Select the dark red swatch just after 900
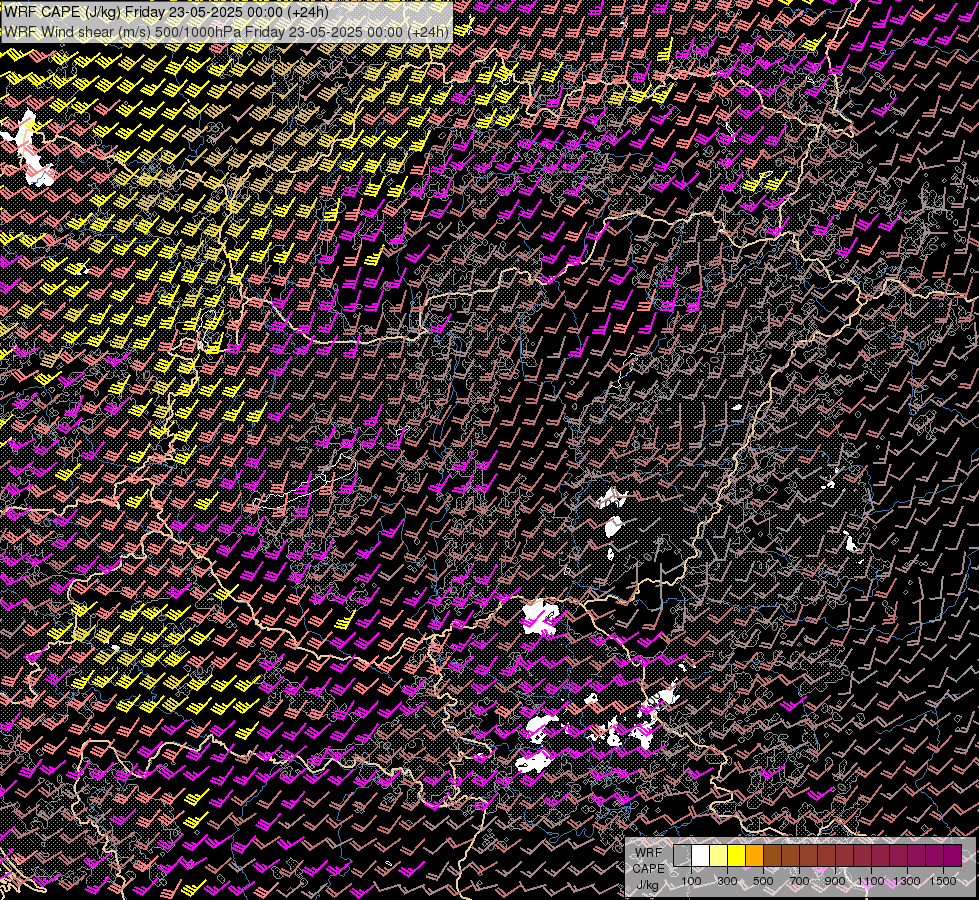The width and height of the screenshot is (979, 900). pyautogui.click(x=845, y=855)
